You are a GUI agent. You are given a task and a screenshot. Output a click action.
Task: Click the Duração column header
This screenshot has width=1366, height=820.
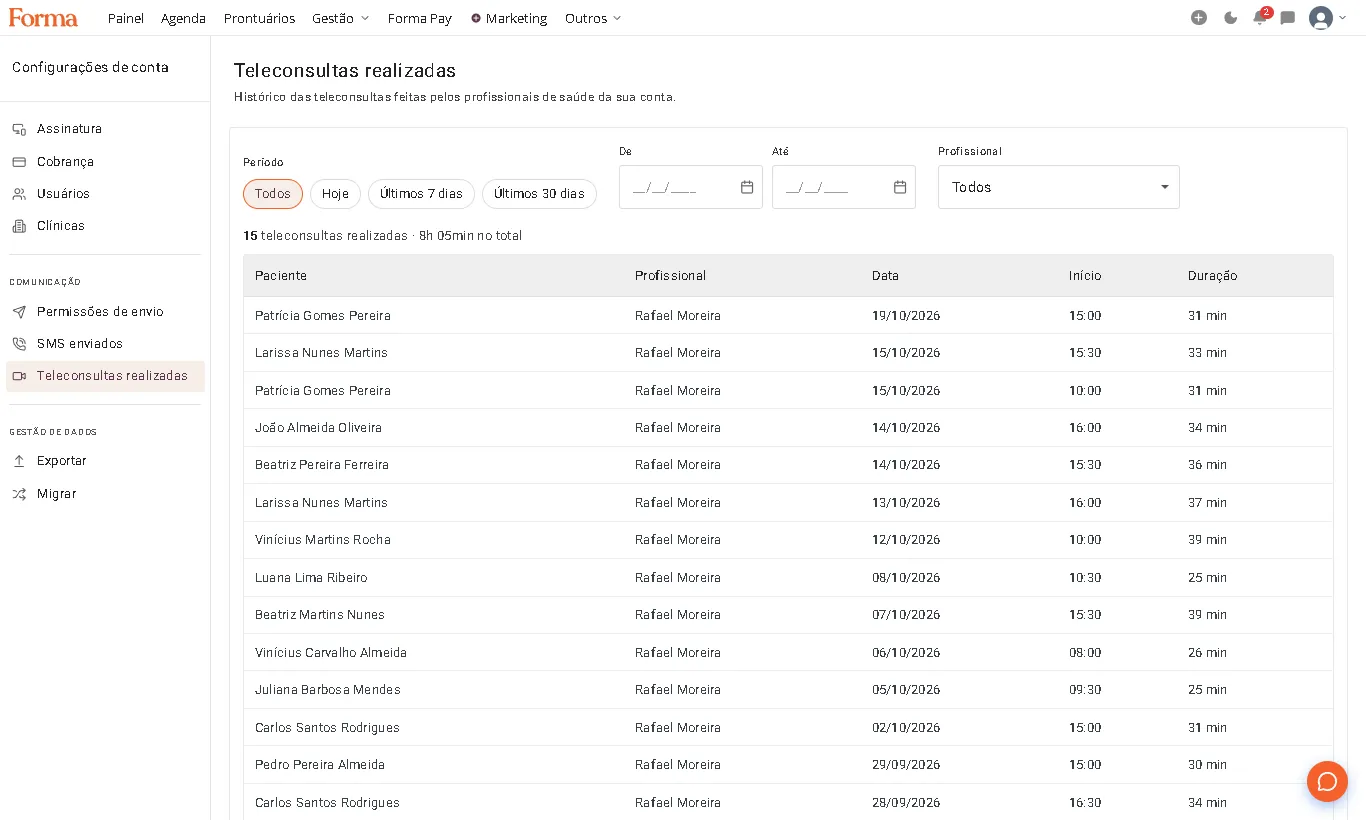coord(1212,276)
